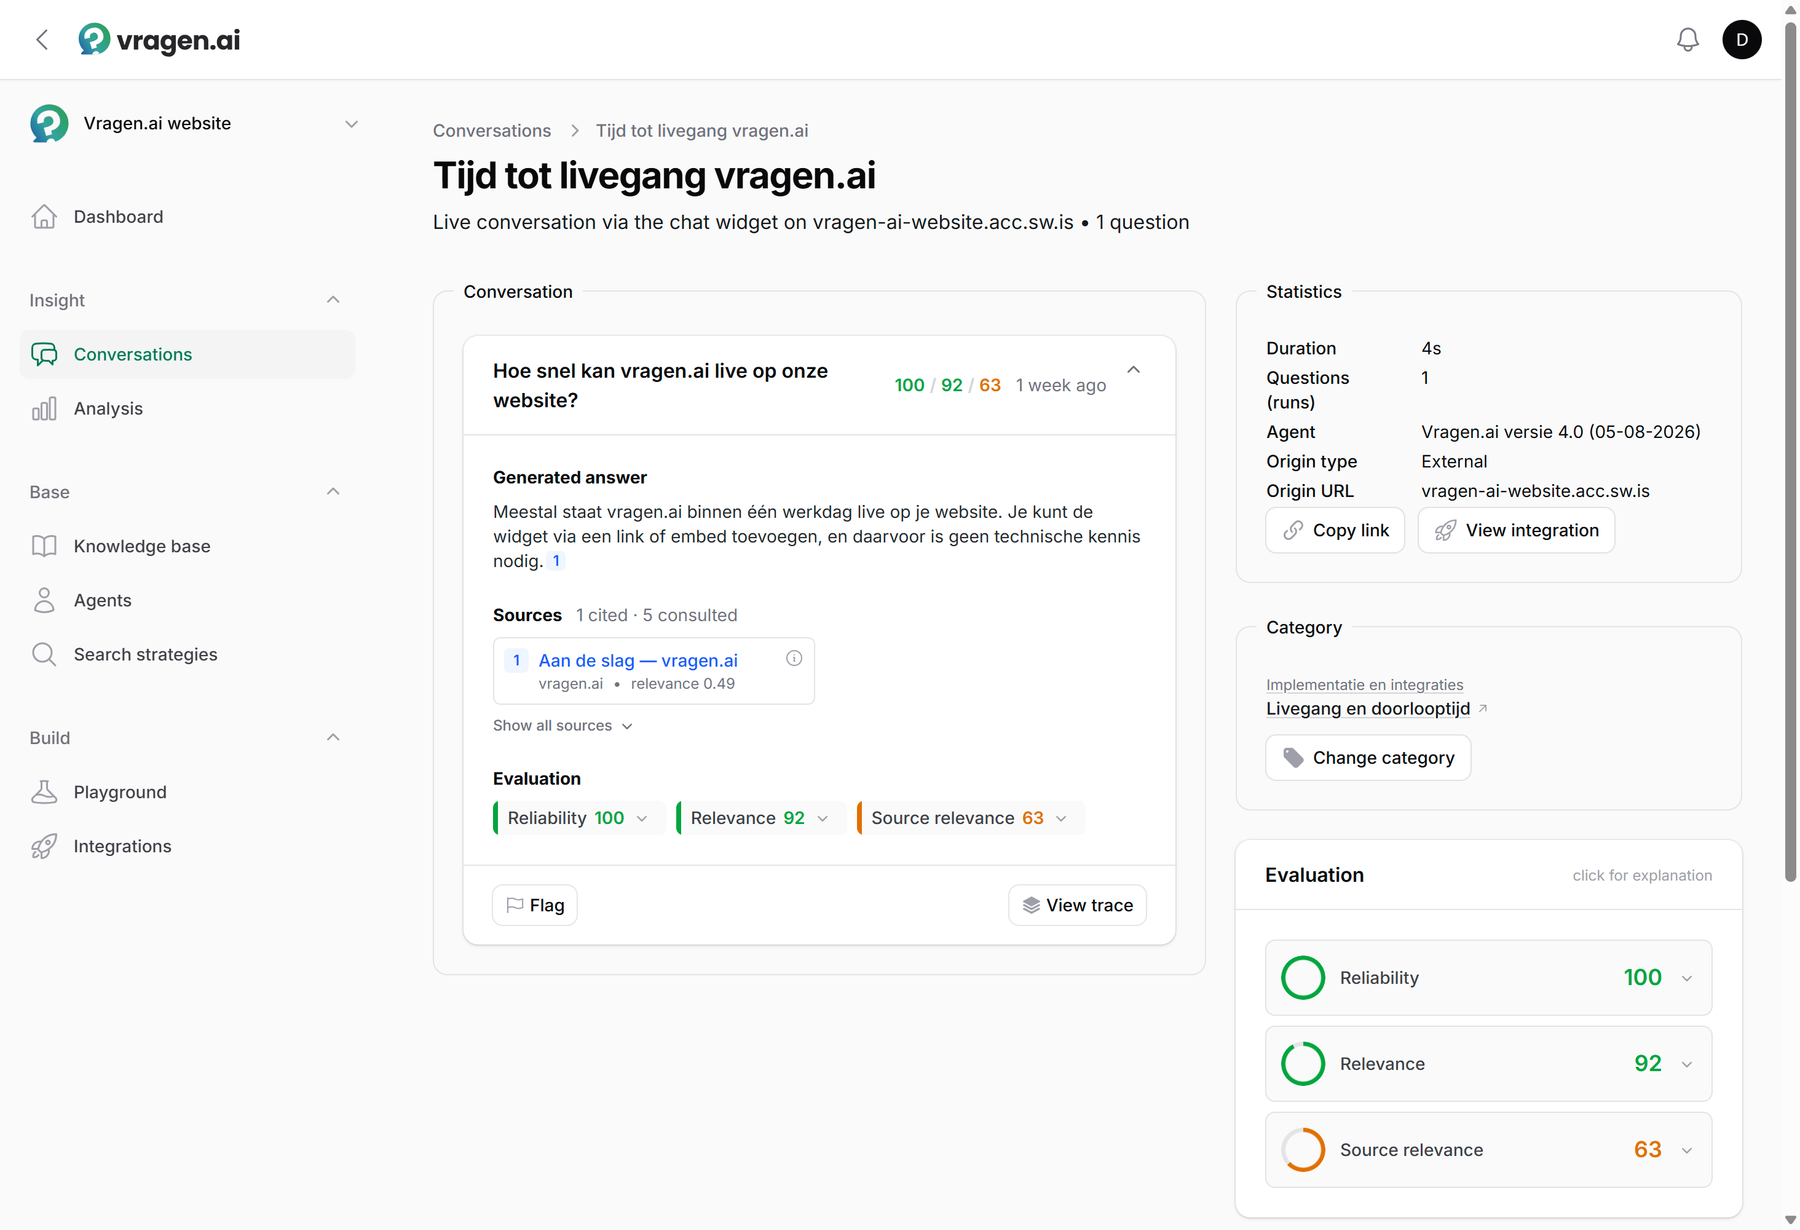The width and height of the screenshot is (1800, 1230).
Task: Click citation marker 1 in generated answer
Action: [556, 561]
